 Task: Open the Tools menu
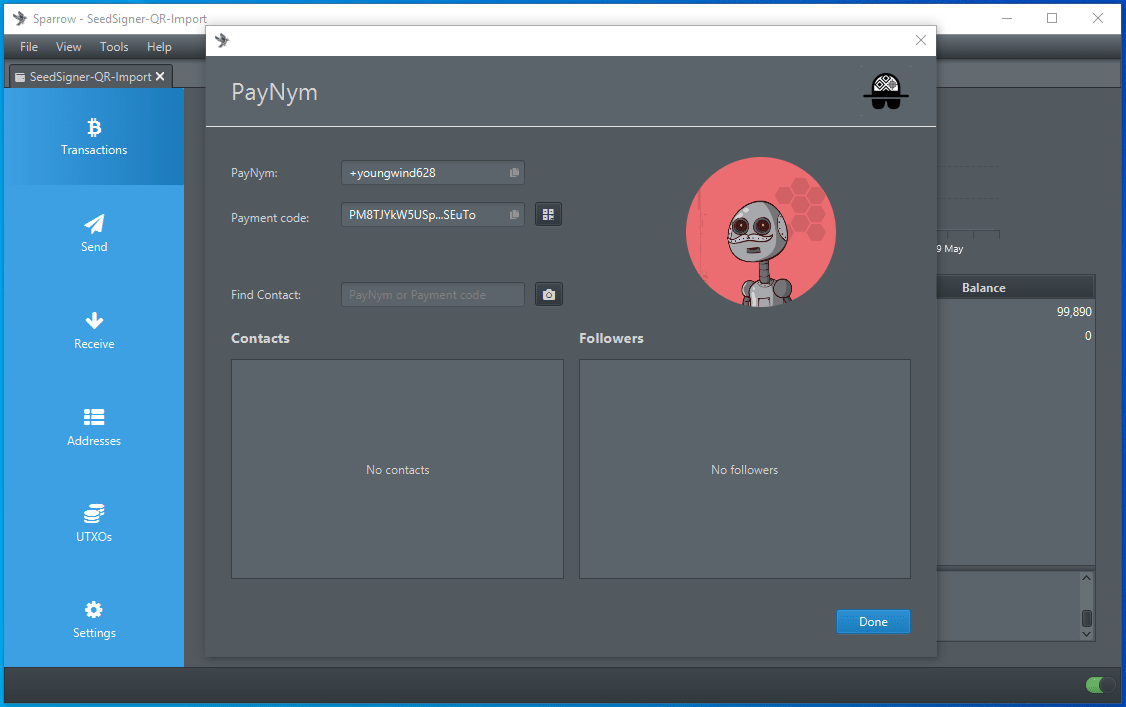pos(114,47)
